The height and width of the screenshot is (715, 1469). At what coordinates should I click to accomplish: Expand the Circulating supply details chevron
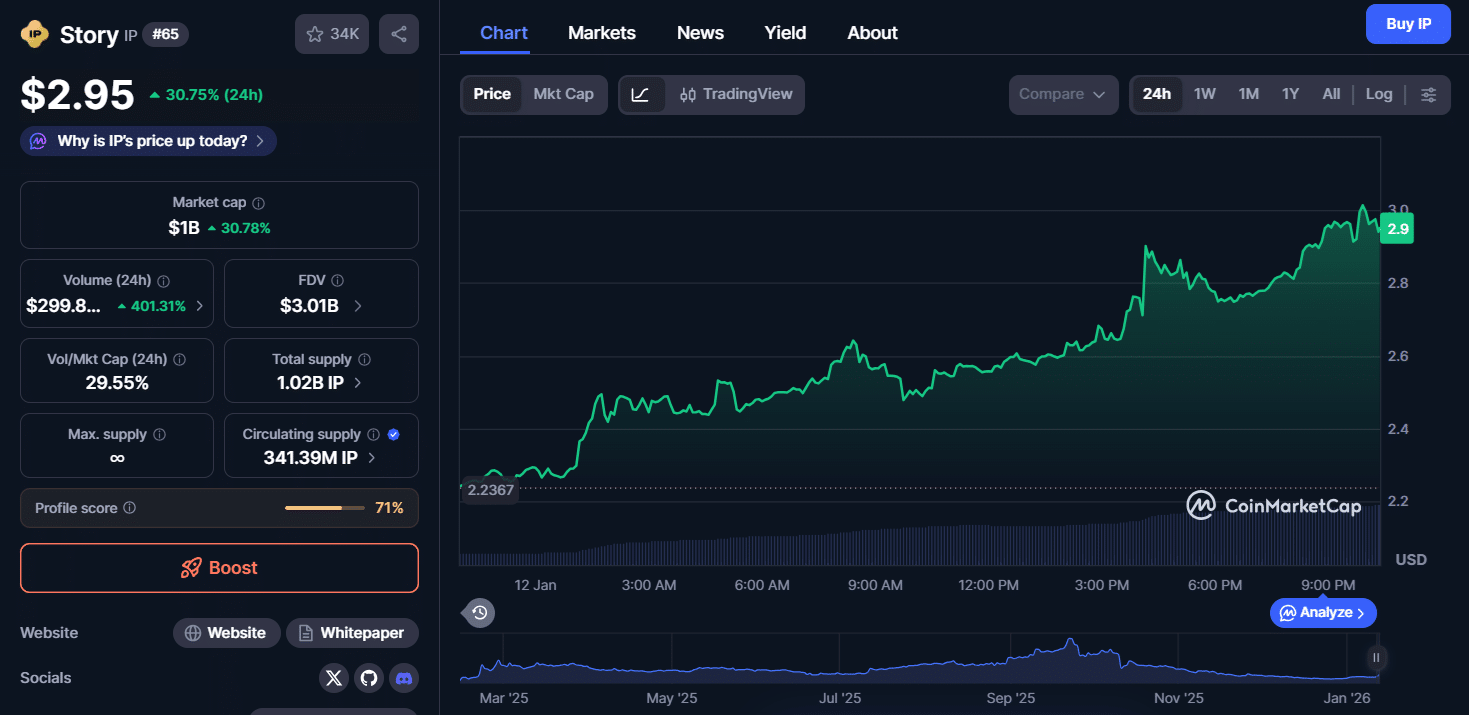coord(372,458)
